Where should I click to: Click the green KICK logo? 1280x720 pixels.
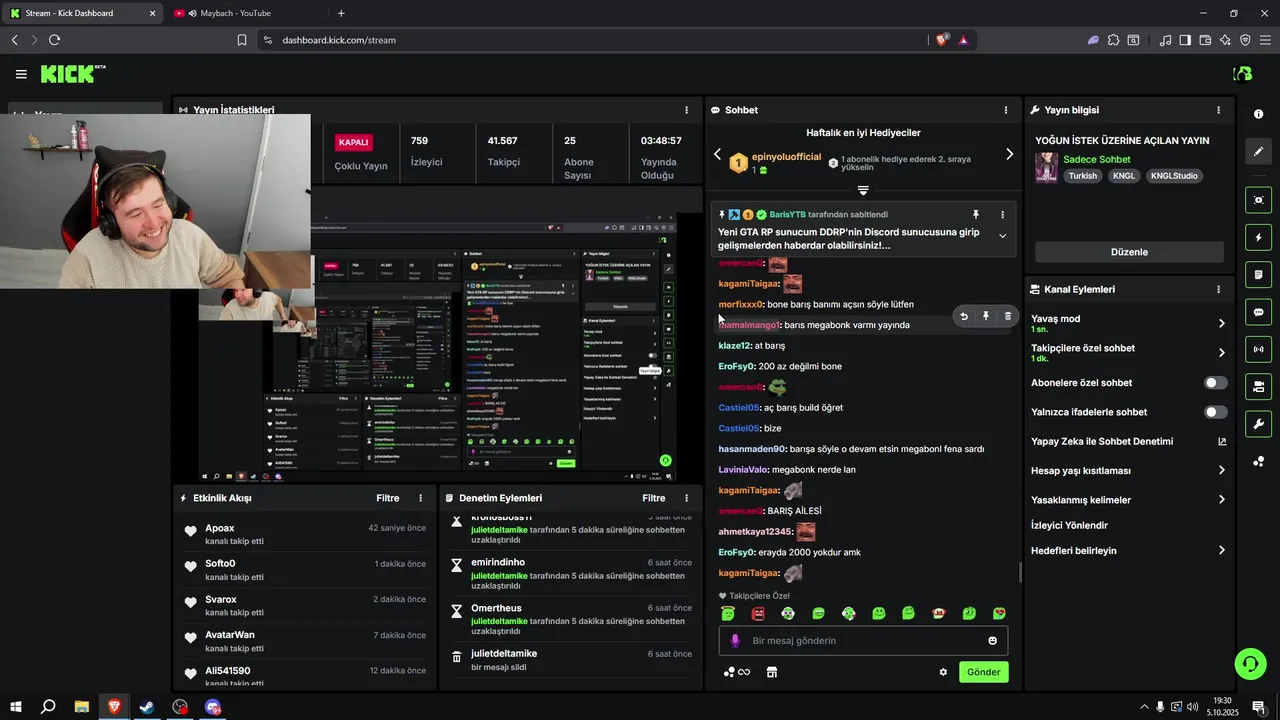pyautogui.click(x=72, y=74)
